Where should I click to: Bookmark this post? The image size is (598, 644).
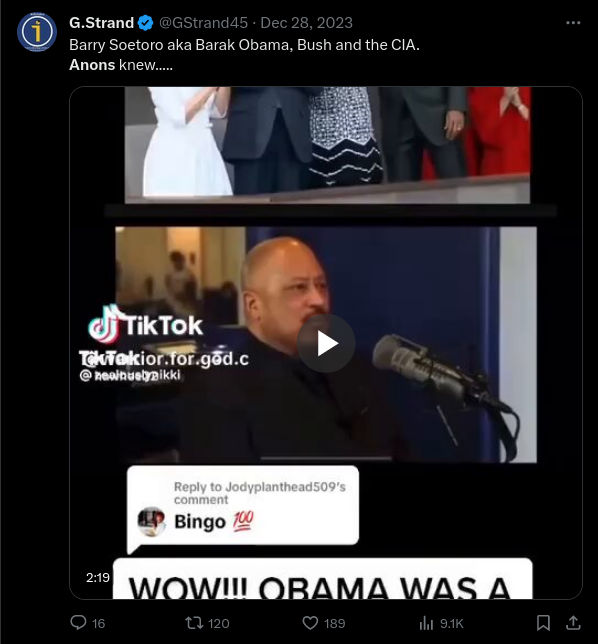tap(543, 623)
